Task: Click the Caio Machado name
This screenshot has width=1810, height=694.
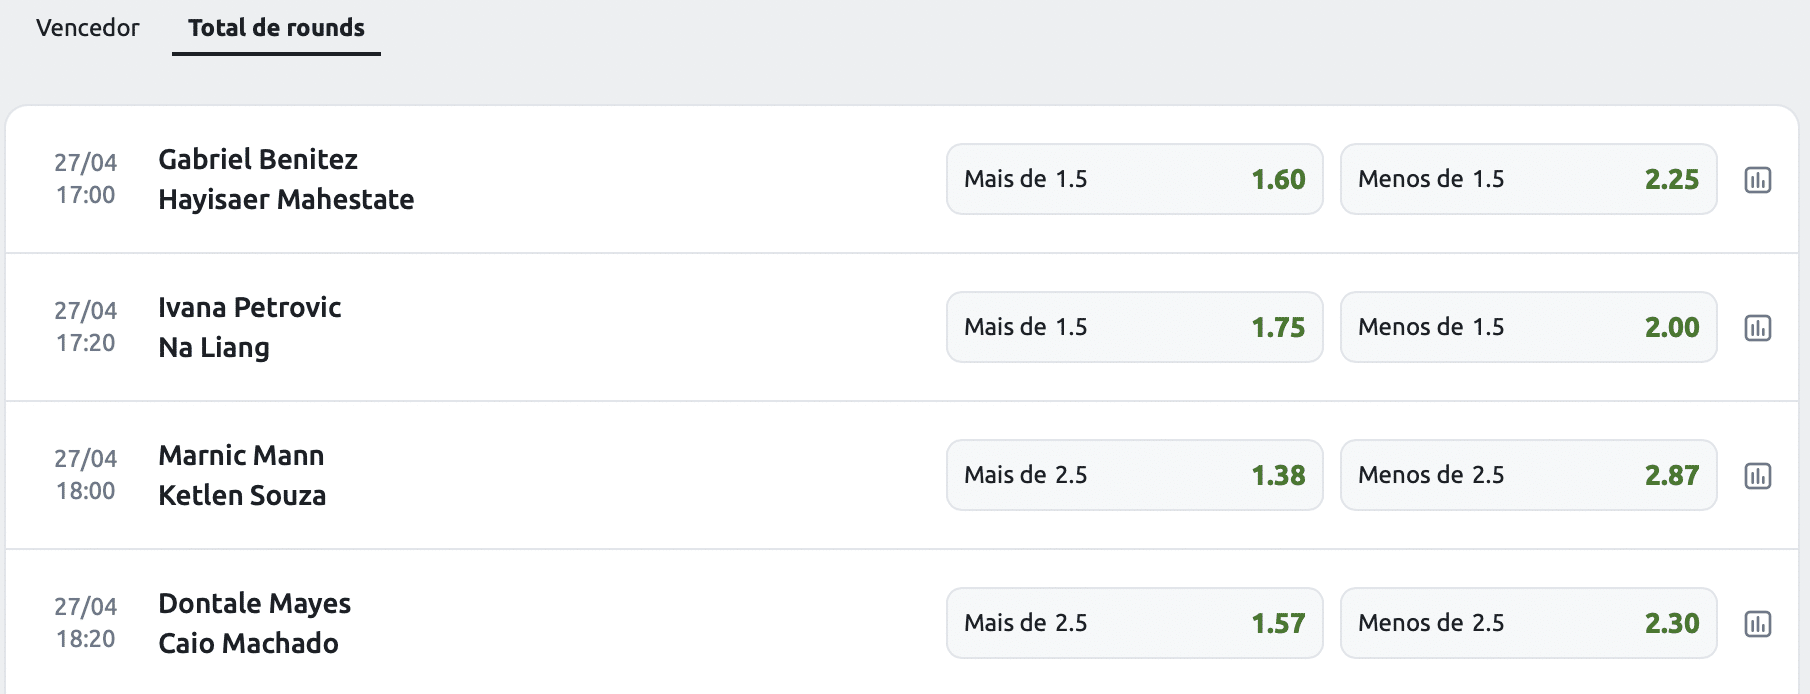Action: [248, 643]
